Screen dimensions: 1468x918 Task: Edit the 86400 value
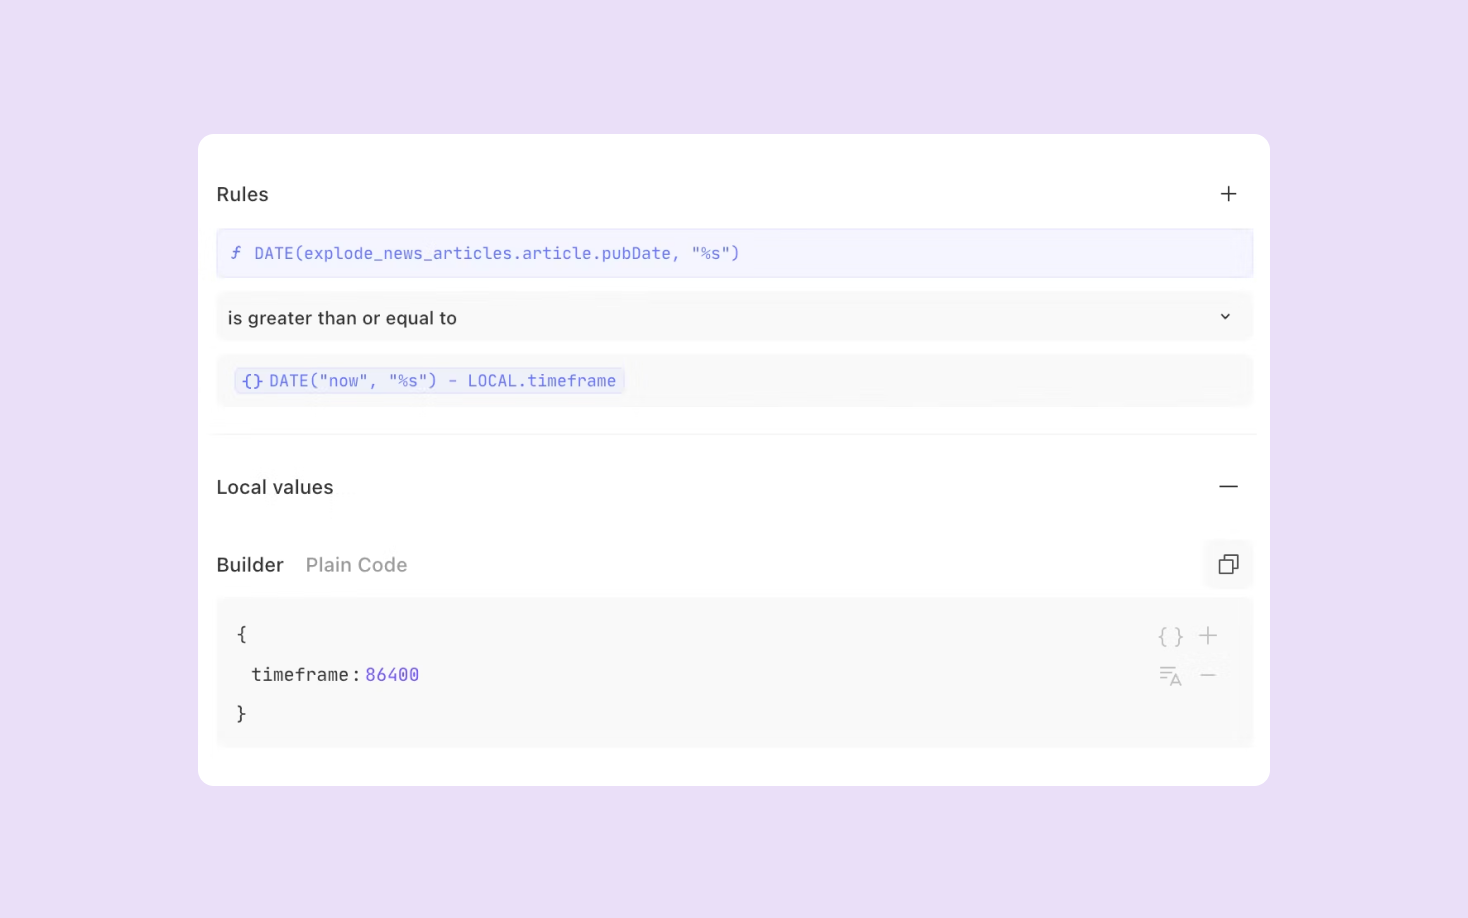coord(392,675)
